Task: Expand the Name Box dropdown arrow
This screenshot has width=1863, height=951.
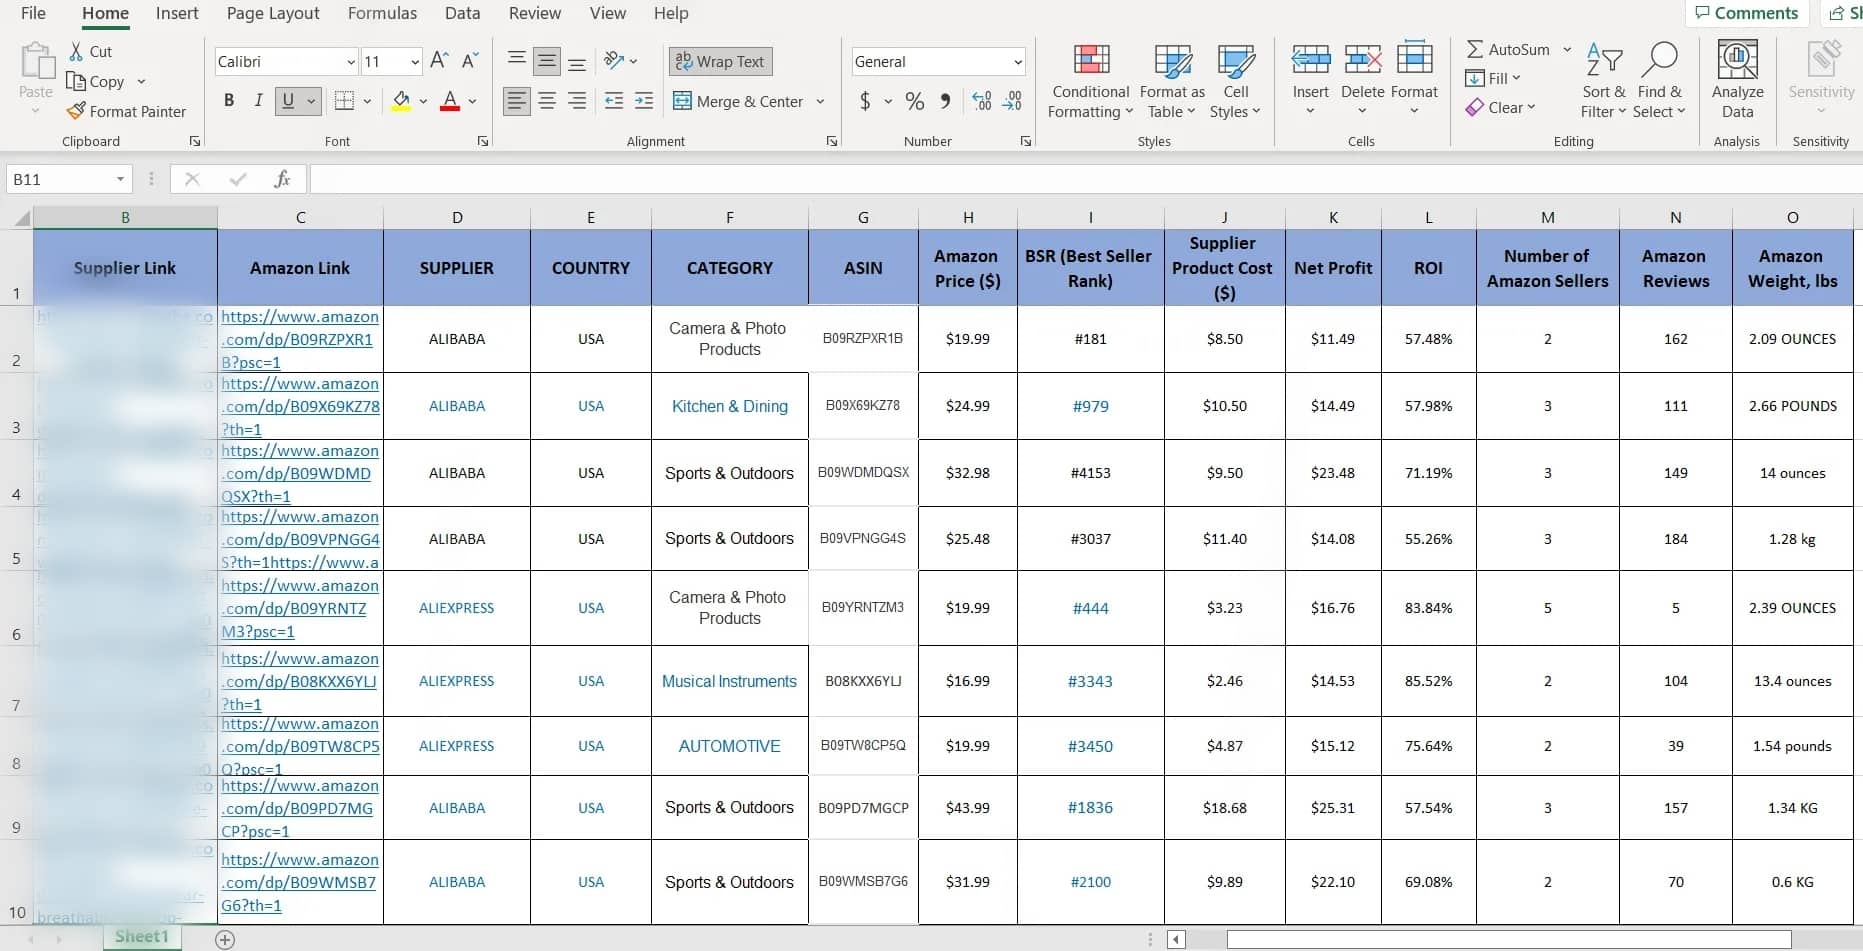Action: [x=120, y=179]
